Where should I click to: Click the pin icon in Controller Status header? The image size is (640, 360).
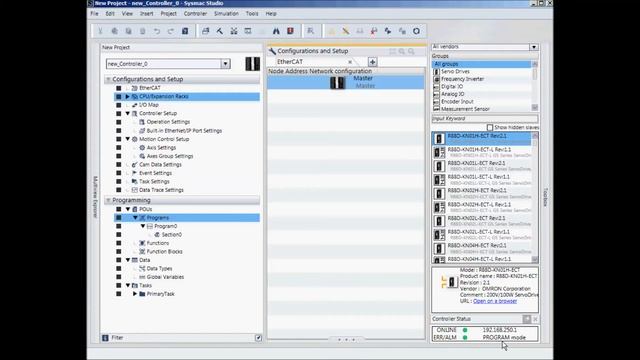[527, 319]
